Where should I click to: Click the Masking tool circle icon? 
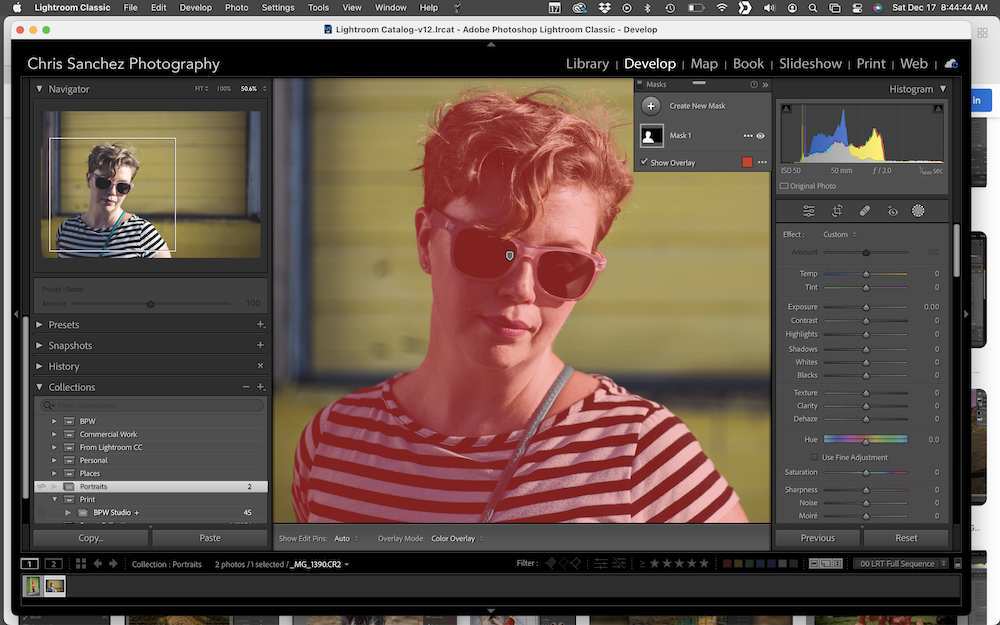pyautogui.click(x=918, y=211)
